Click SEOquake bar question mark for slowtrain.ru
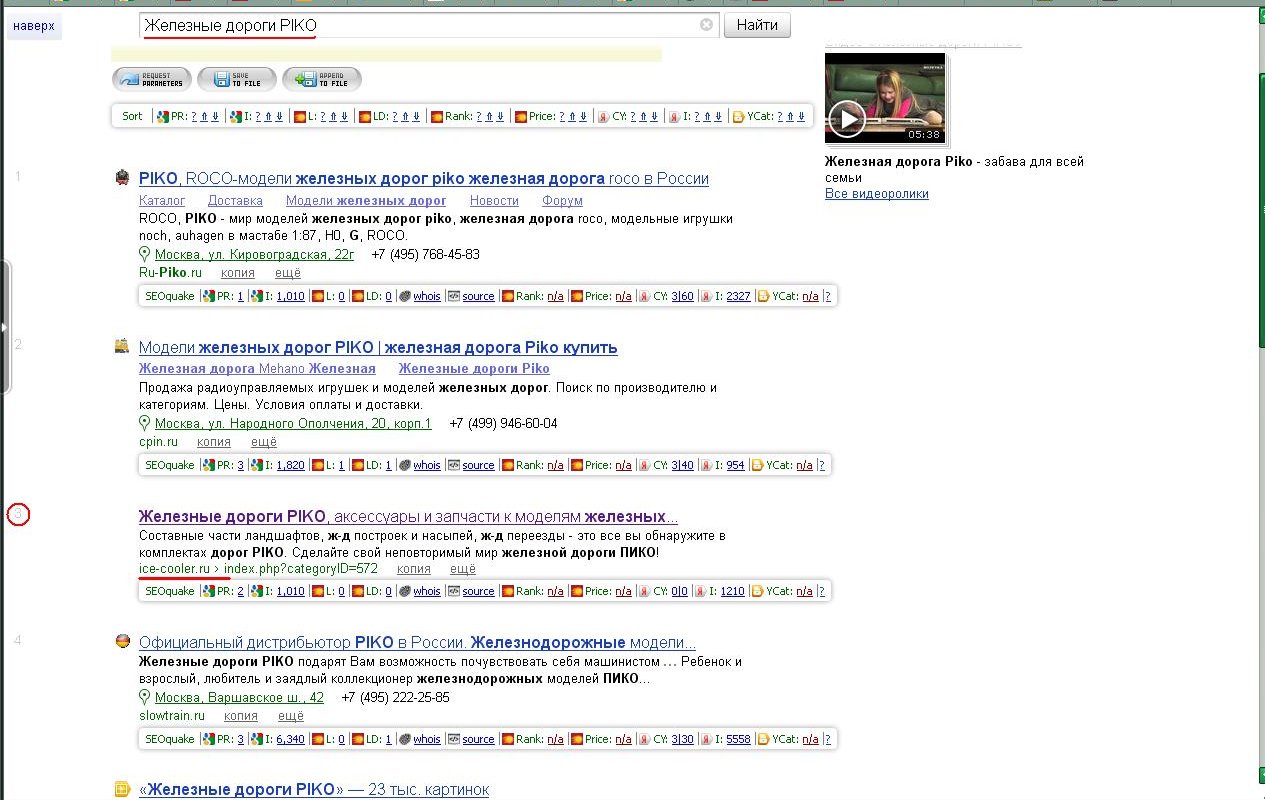 (x=826, y=739)
